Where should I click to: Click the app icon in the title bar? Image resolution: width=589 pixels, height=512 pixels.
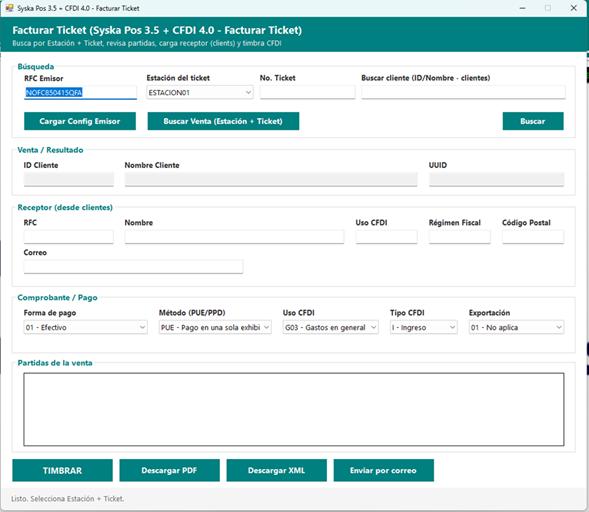pyautogui.click(x=9, y=8)
